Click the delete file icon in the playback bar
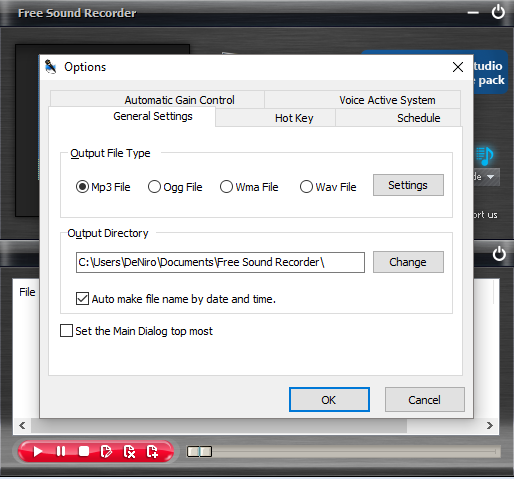 tap(129, 452)
